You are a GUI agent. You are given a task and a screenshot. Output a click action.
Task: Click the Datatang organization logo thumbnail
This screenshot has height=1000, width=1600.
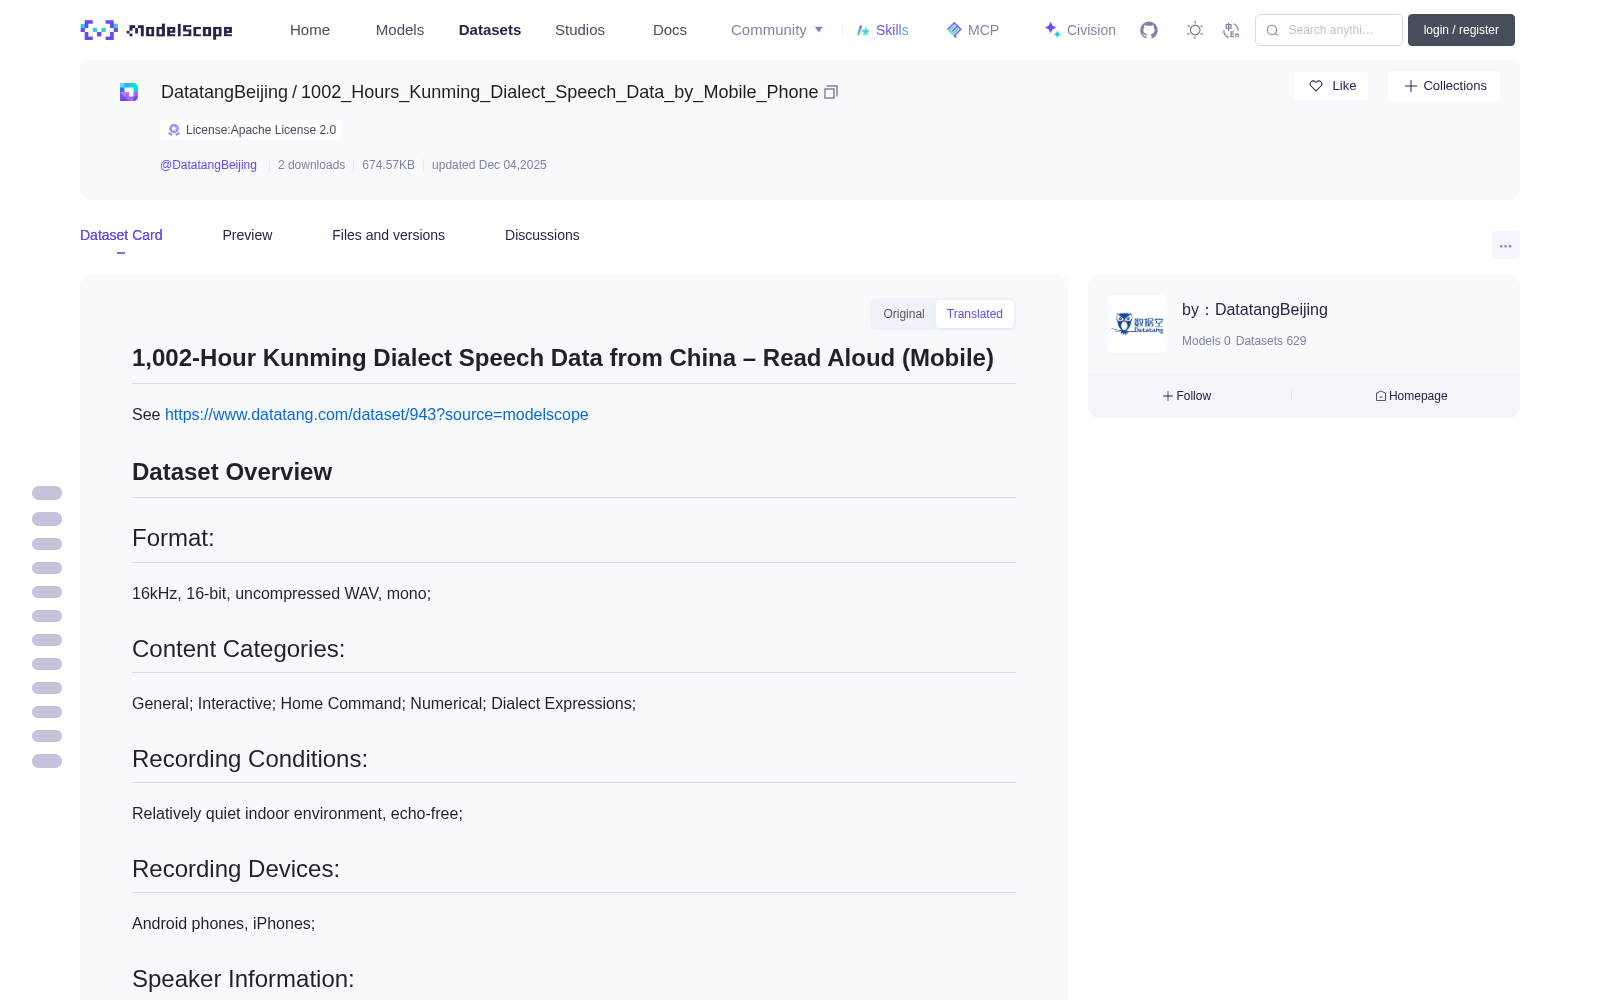click(1138, 324)
